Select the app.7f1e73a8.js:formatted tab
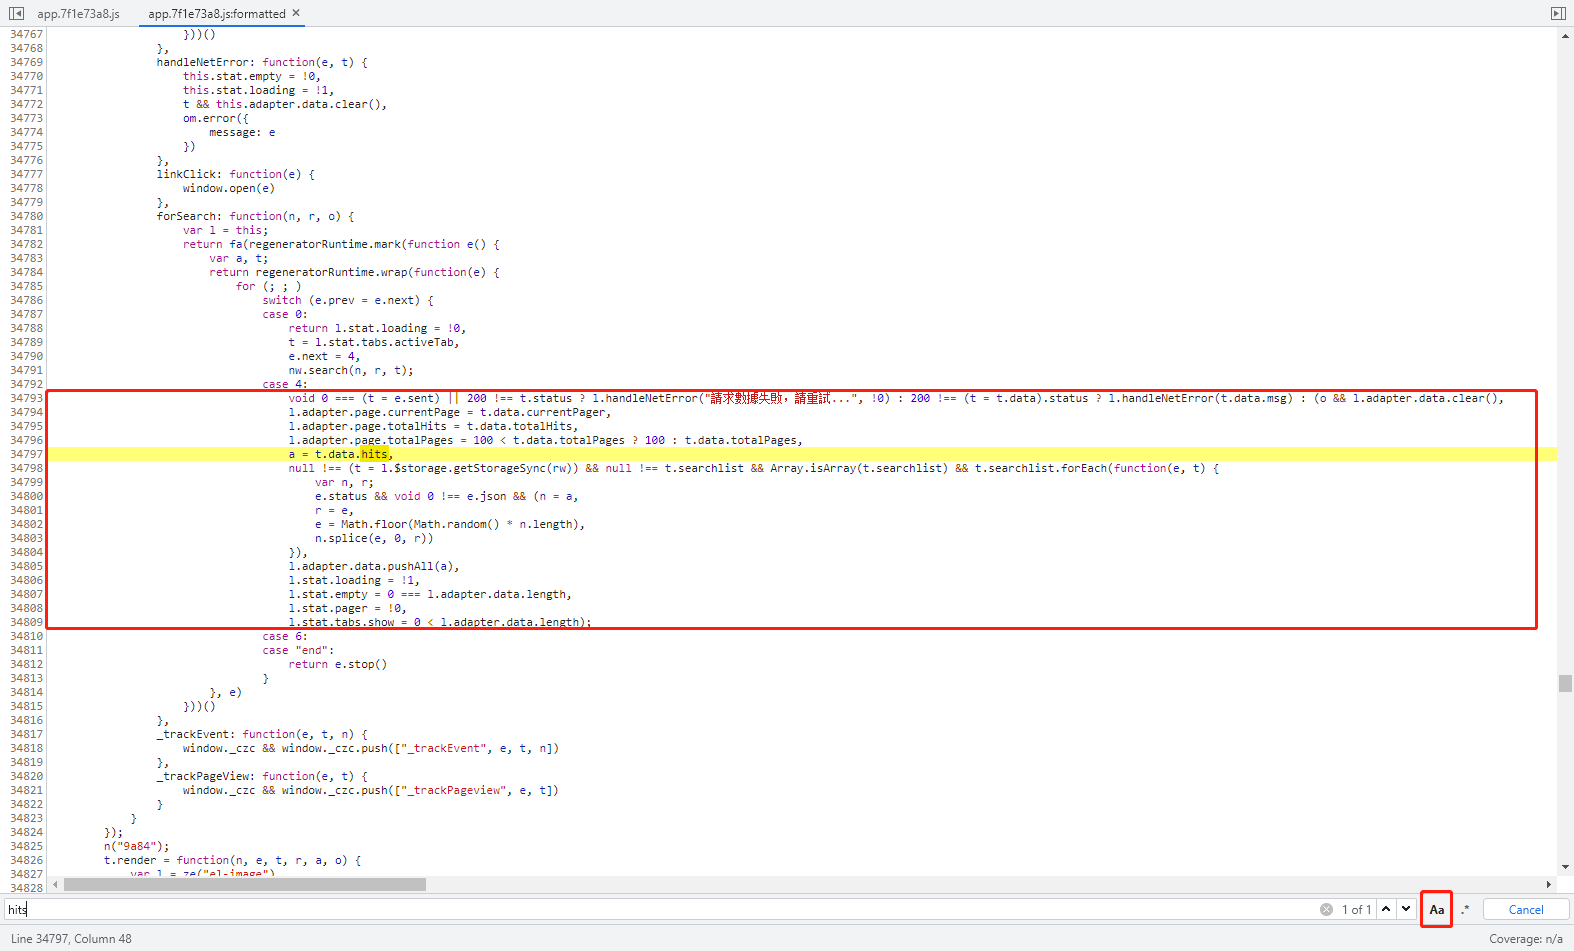 216,14
